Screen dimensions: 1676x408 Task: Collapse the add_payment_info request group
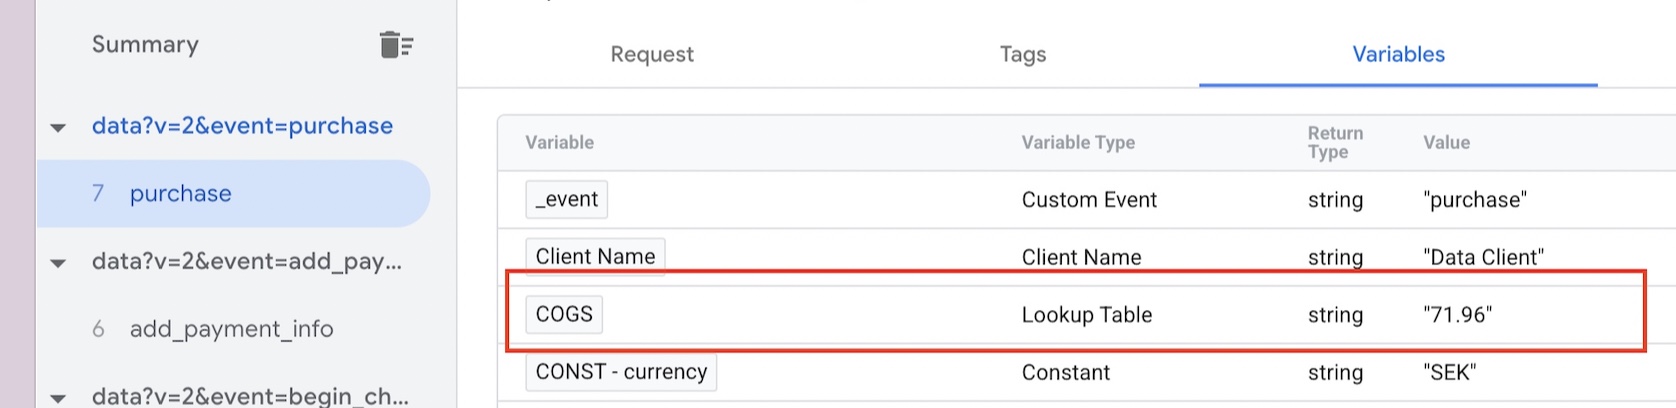[58, 264]
